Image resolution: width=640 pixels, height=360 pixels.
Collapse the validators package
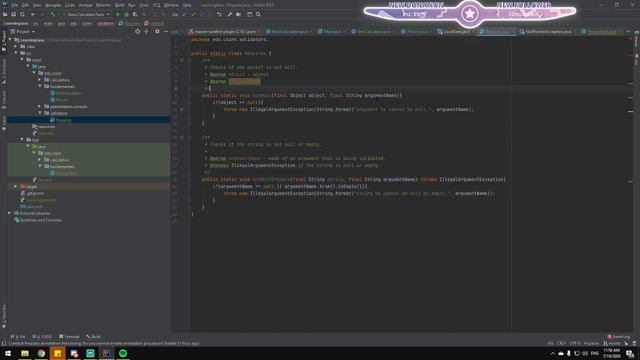pos(40,113)
